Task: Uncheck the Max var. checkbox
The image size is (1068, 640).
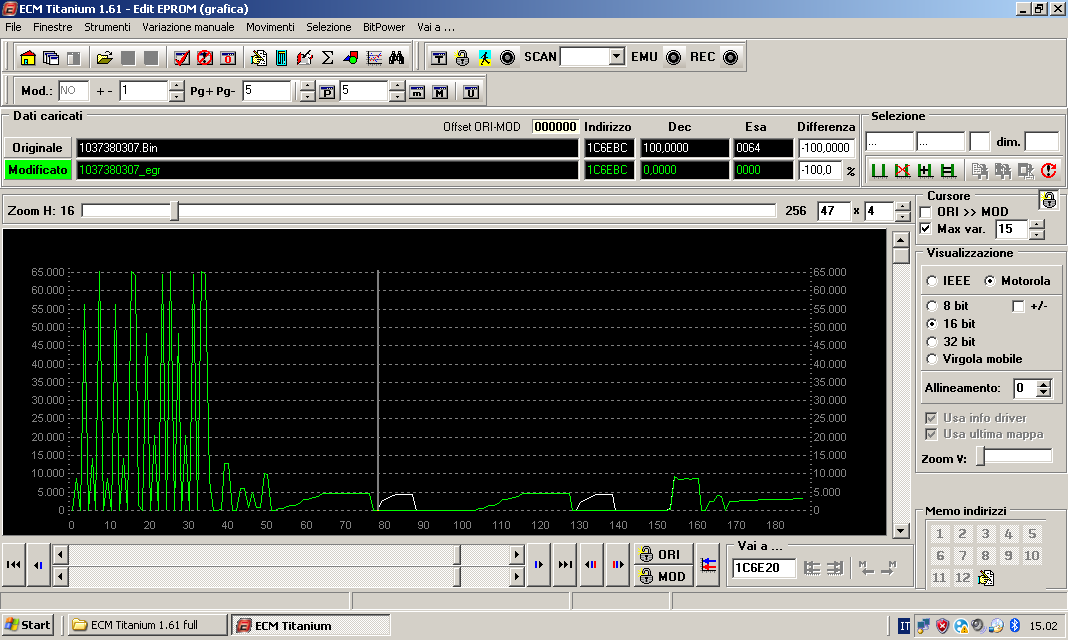Action: click(926, 229)
